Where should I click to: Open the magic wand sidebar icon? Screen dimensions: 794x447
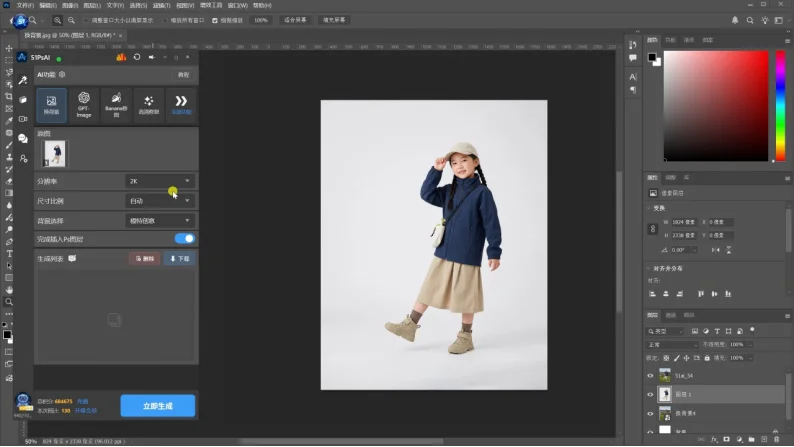23,80
